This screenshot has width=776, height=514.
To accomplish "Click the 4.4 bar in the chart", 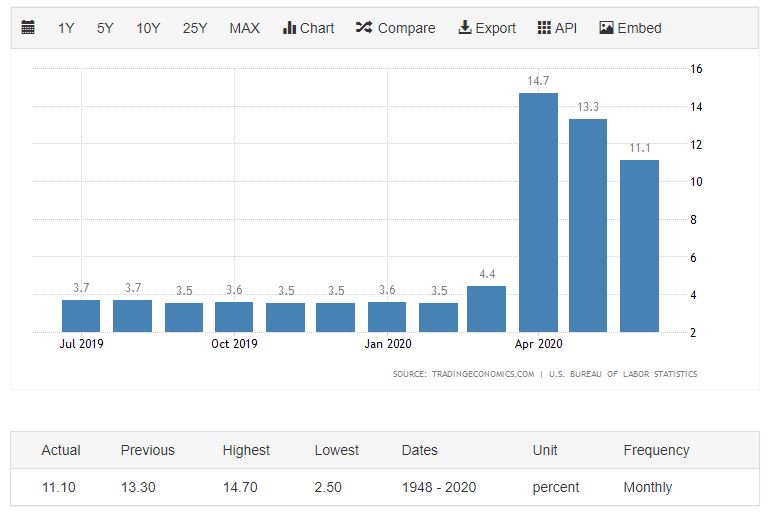I will [x=486, y=309].
